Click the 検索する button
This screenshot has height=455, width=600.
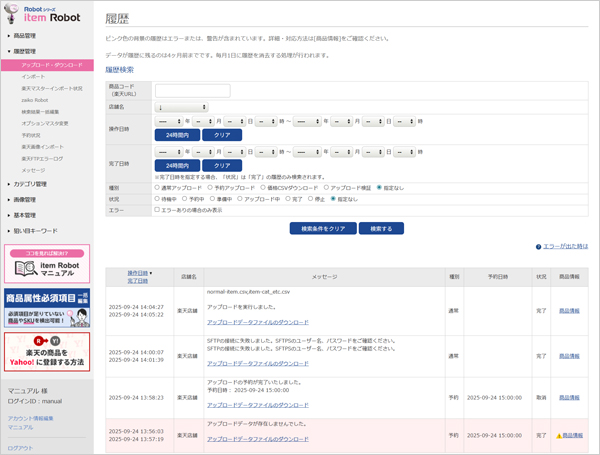(381, 228)
